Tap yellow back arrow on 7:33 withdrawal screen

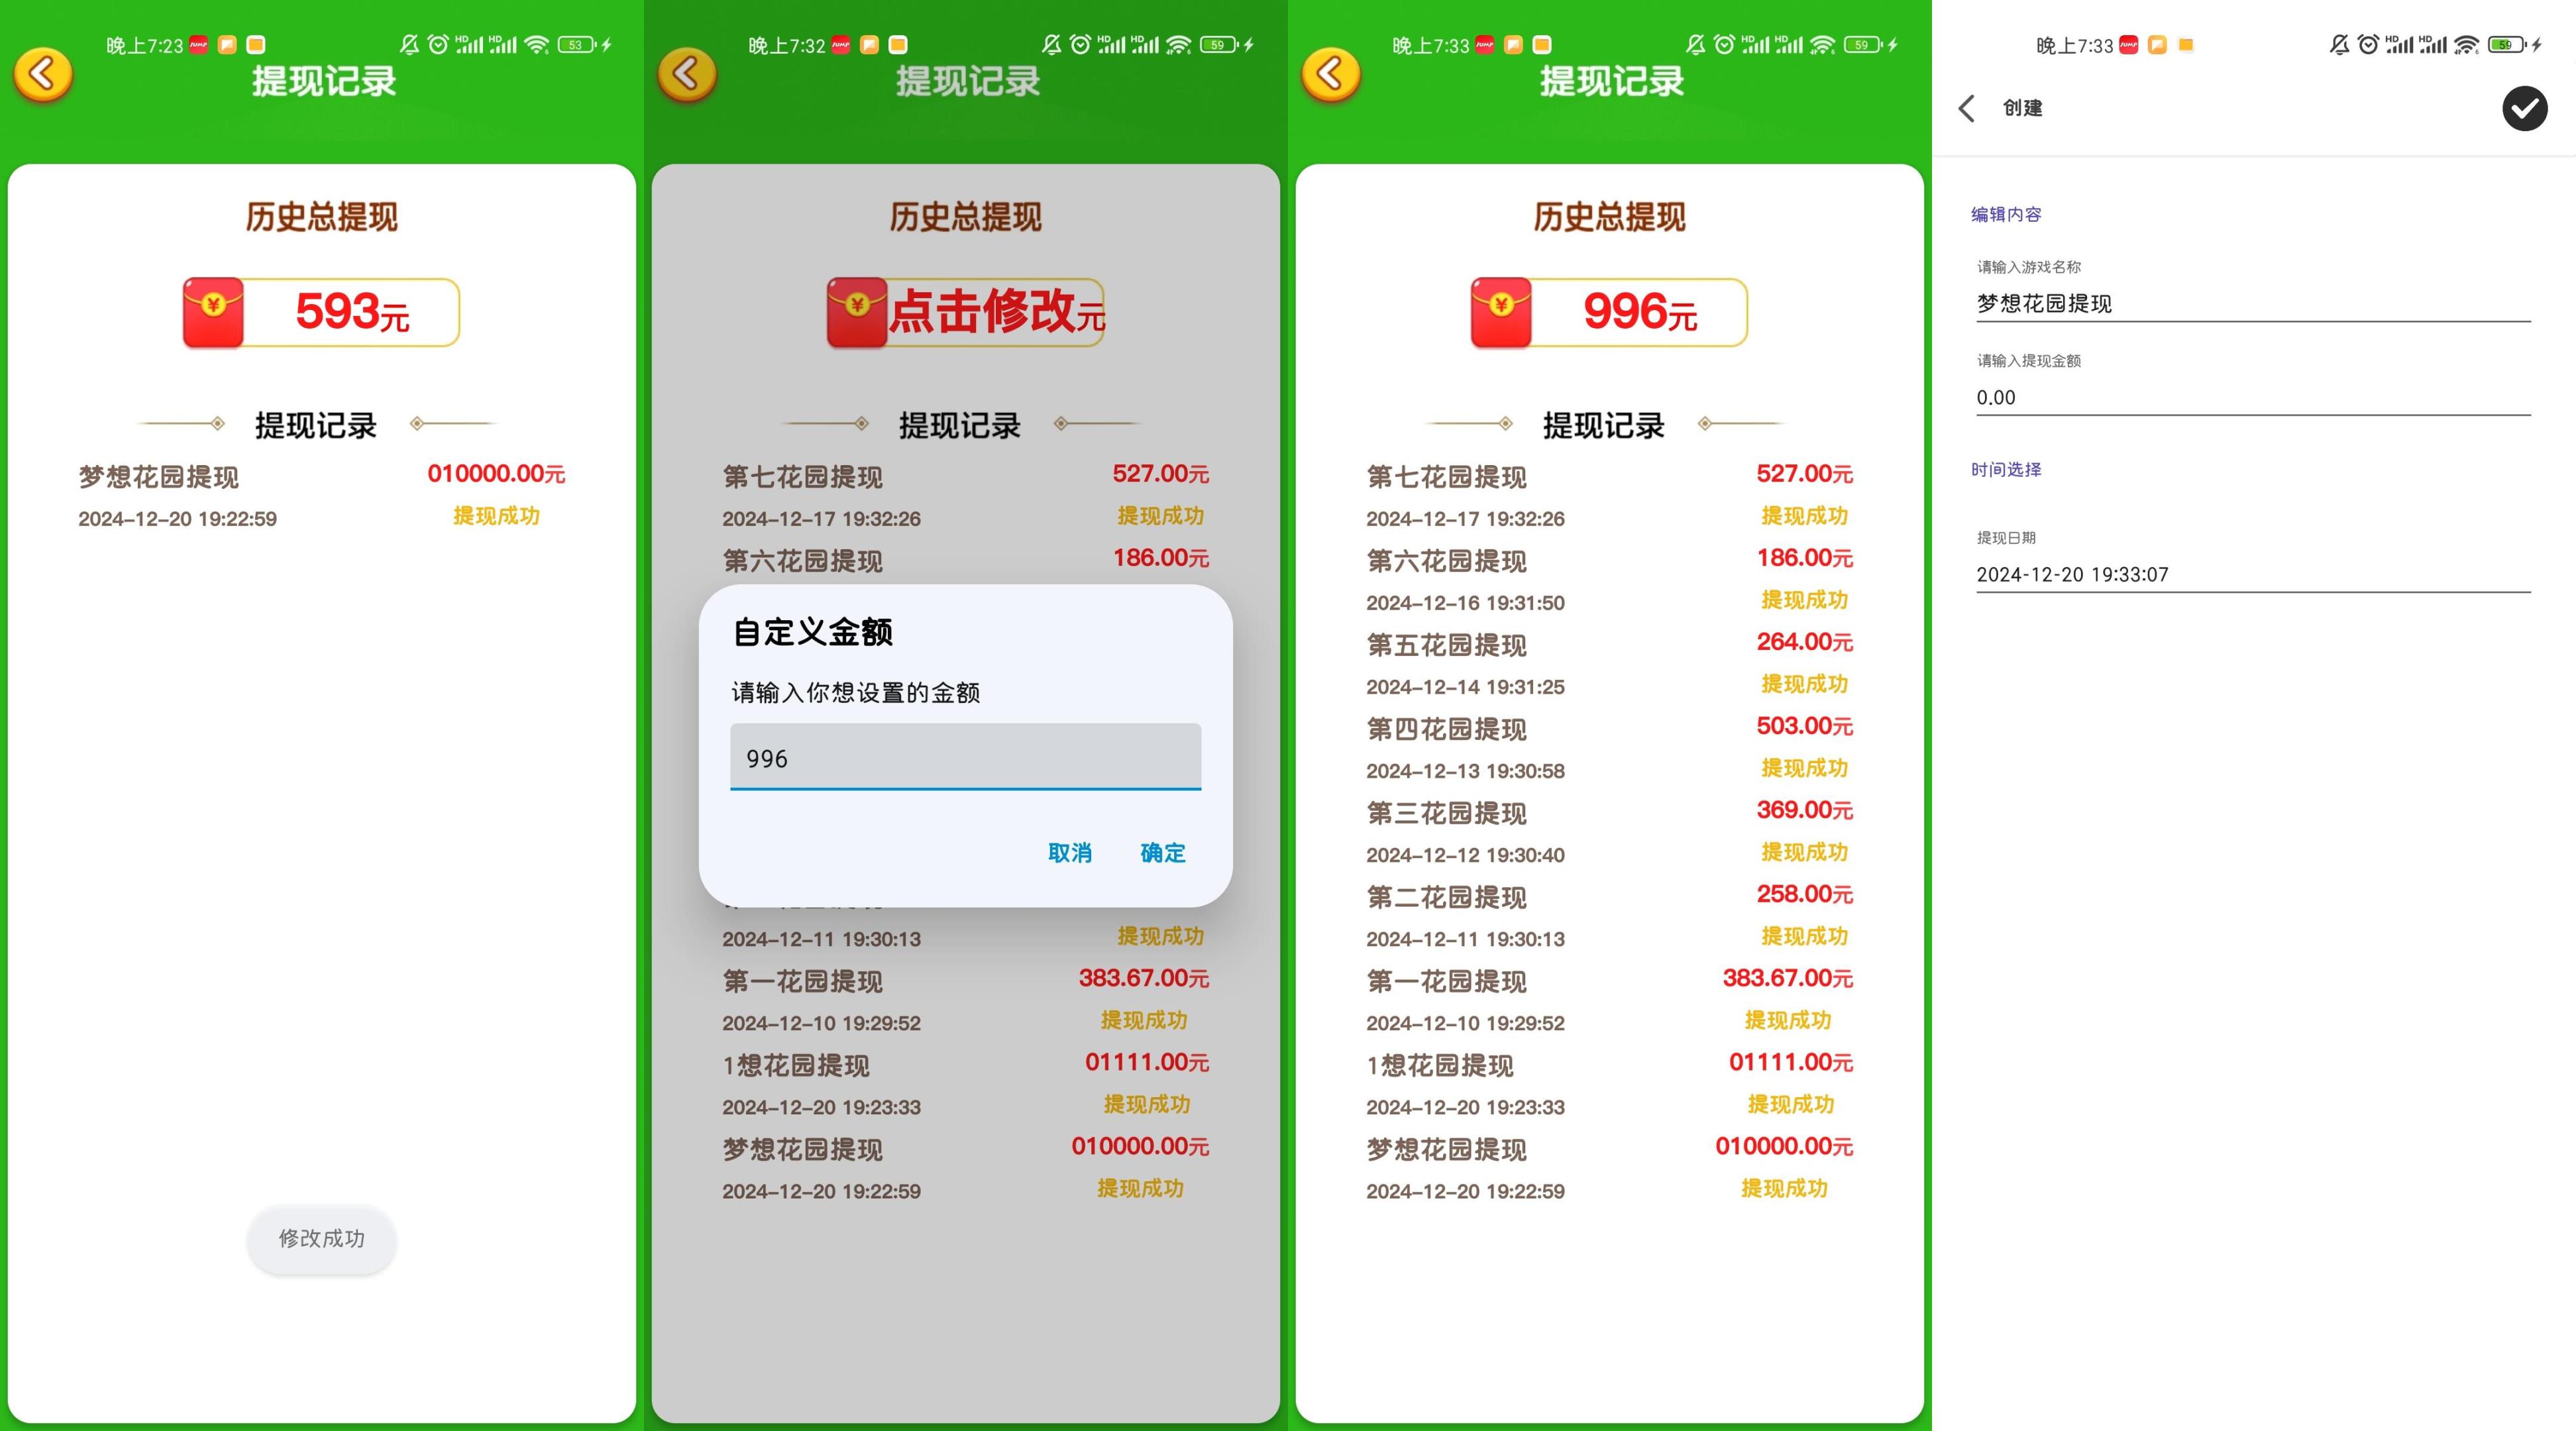coord(1331,74)
